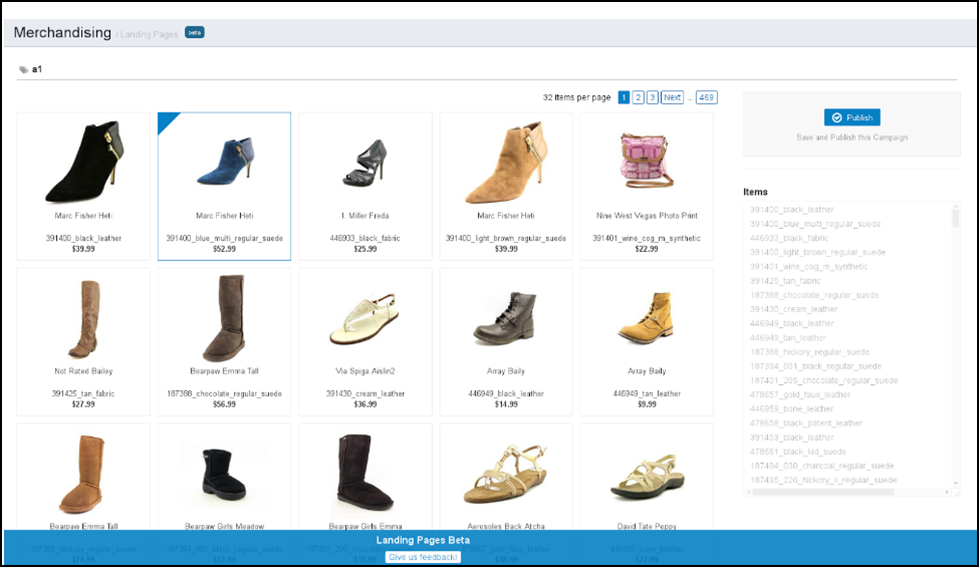Click the $9.99 price under tan Array Baily
The height and width of the screenshot is (567, 979).
tap(647, 405)
